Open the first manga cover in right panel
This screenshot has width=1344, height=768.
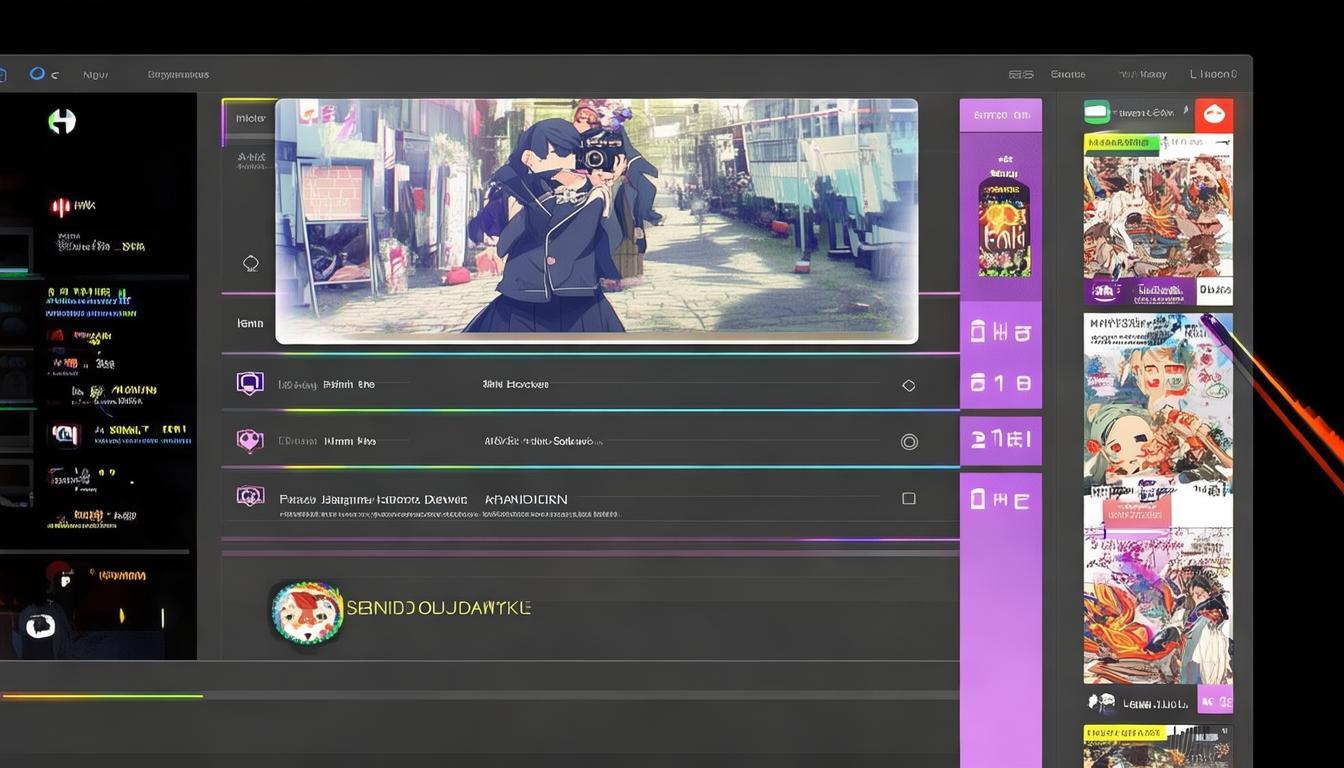pos(1158,219)
